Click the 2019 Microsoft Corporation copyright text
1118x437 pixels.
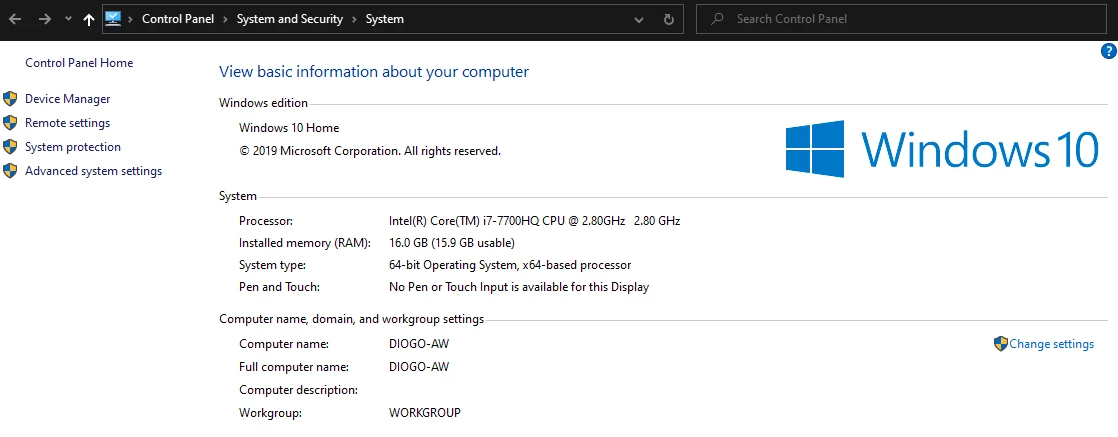pos(370,151)
